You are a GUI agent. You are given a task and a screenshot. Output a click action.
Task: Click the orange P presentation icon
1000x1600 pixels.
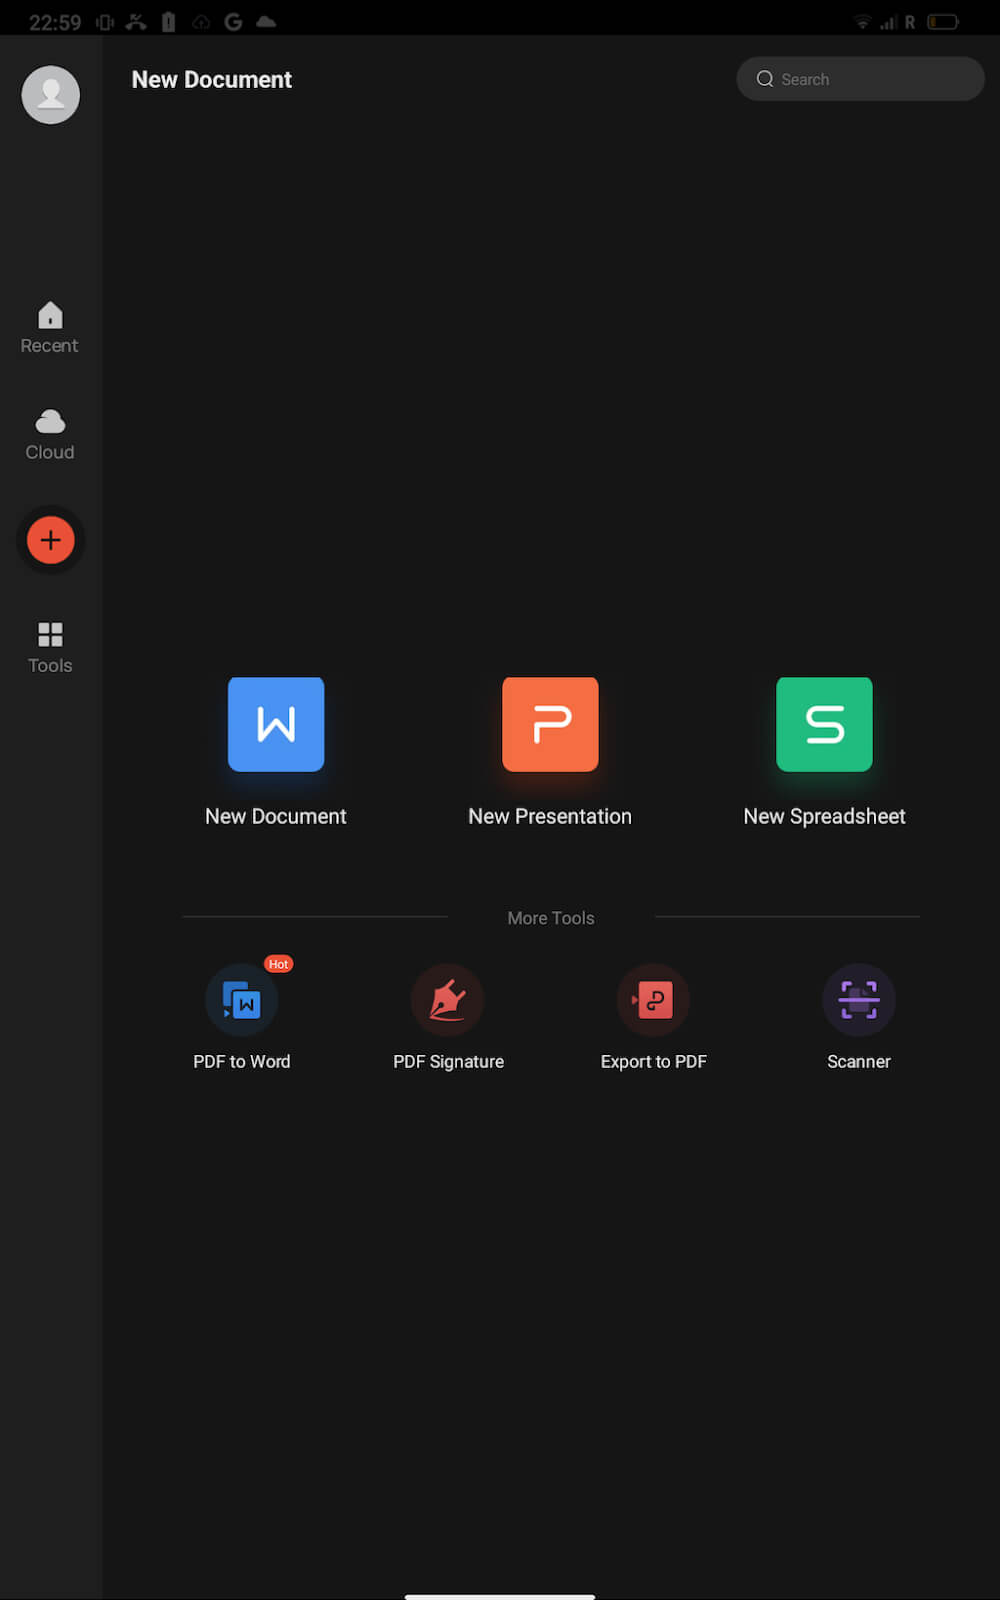[x=550, y=725]
